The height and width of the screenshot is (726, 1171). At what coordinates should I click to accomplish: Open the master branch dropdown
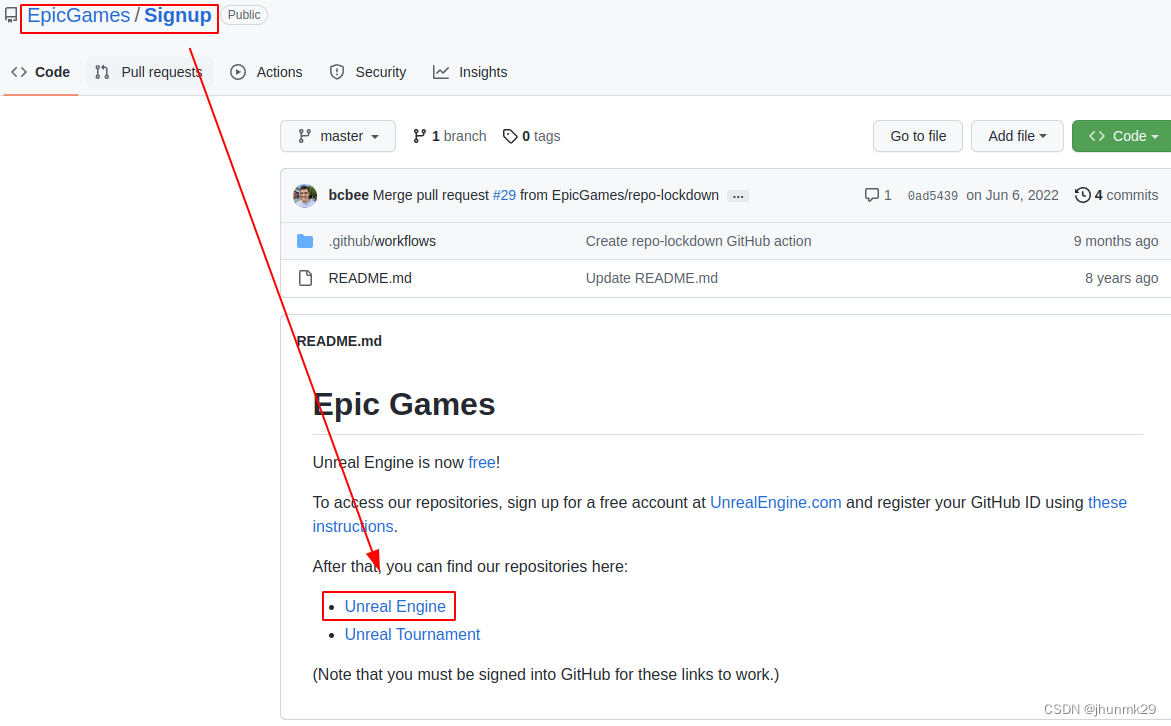click(338, 136)
